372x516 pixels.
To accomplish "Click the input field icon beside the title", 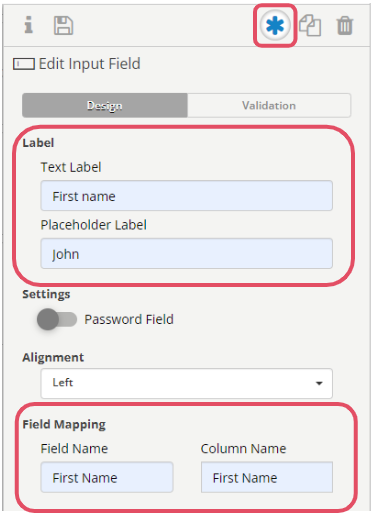I will point(24,64).
